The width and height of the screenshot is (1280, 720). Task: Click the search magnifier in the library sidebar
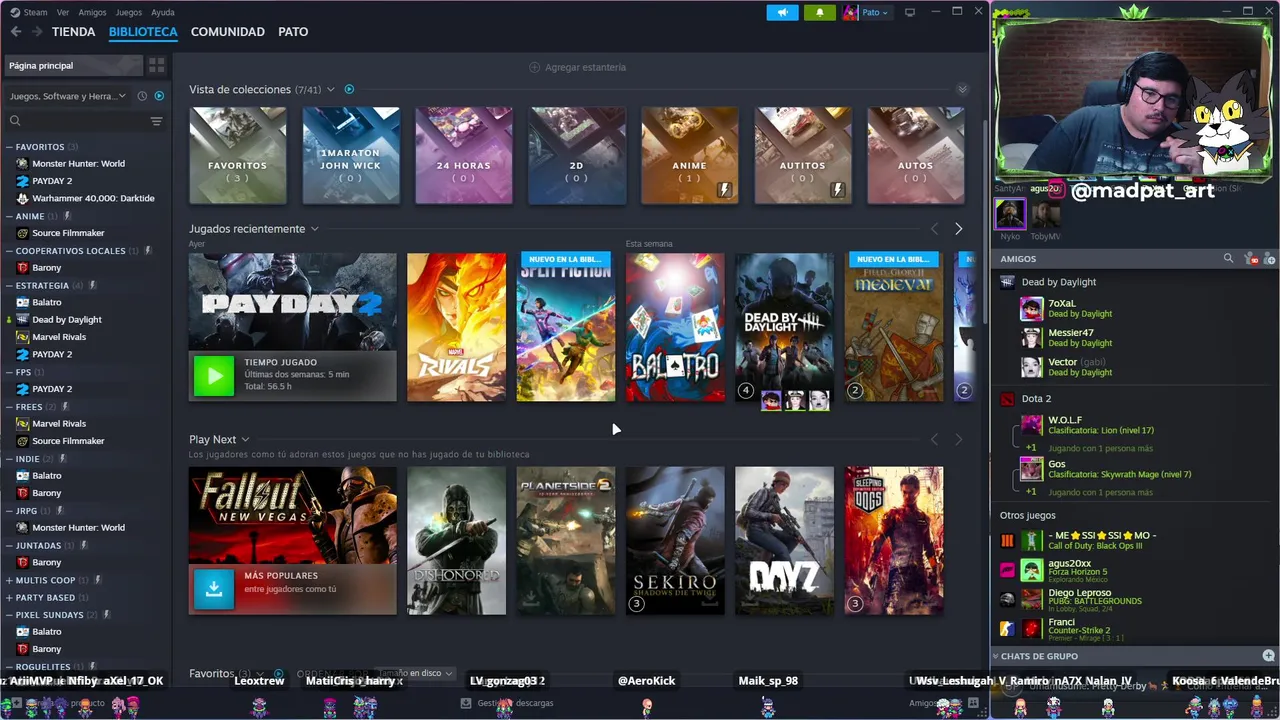tap(15, 121)
